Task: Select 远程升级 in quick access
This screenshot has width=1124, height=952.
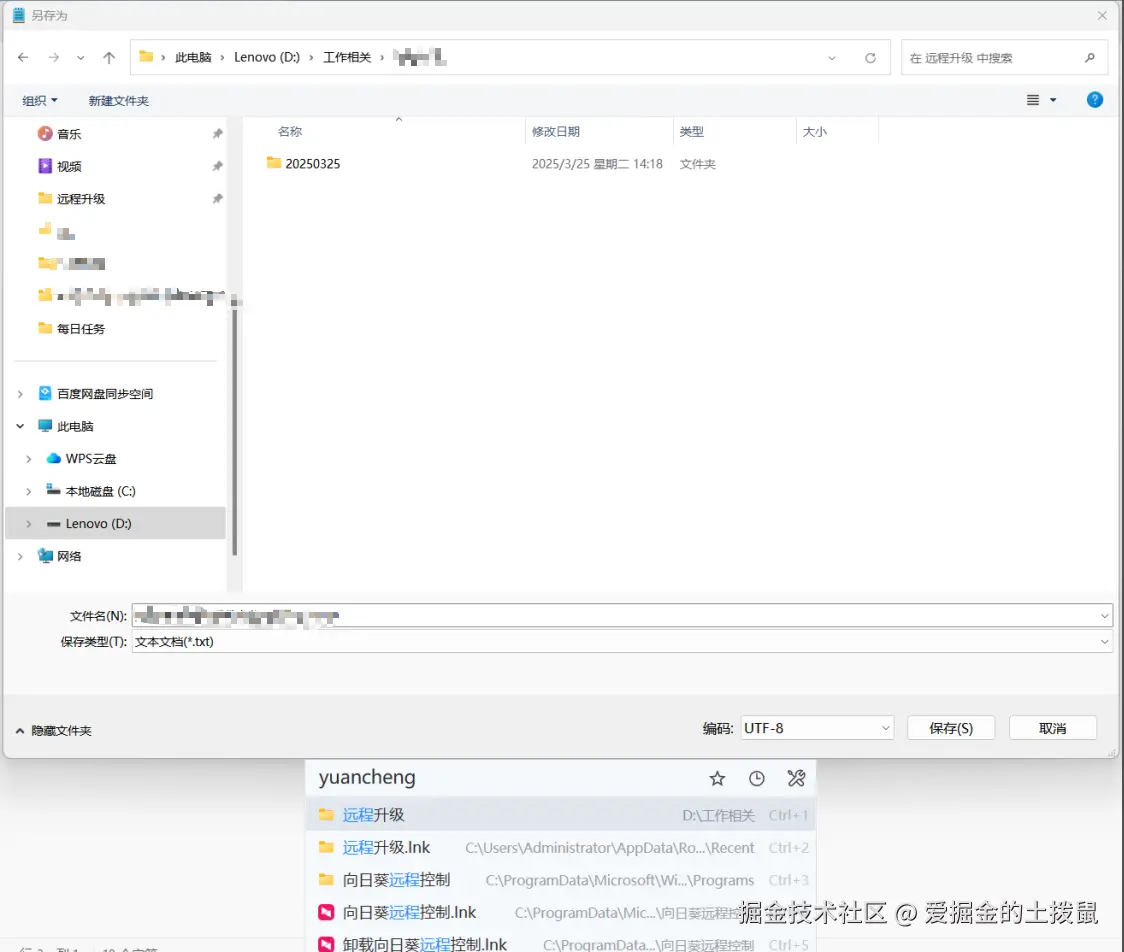Action: coord(80,199)
